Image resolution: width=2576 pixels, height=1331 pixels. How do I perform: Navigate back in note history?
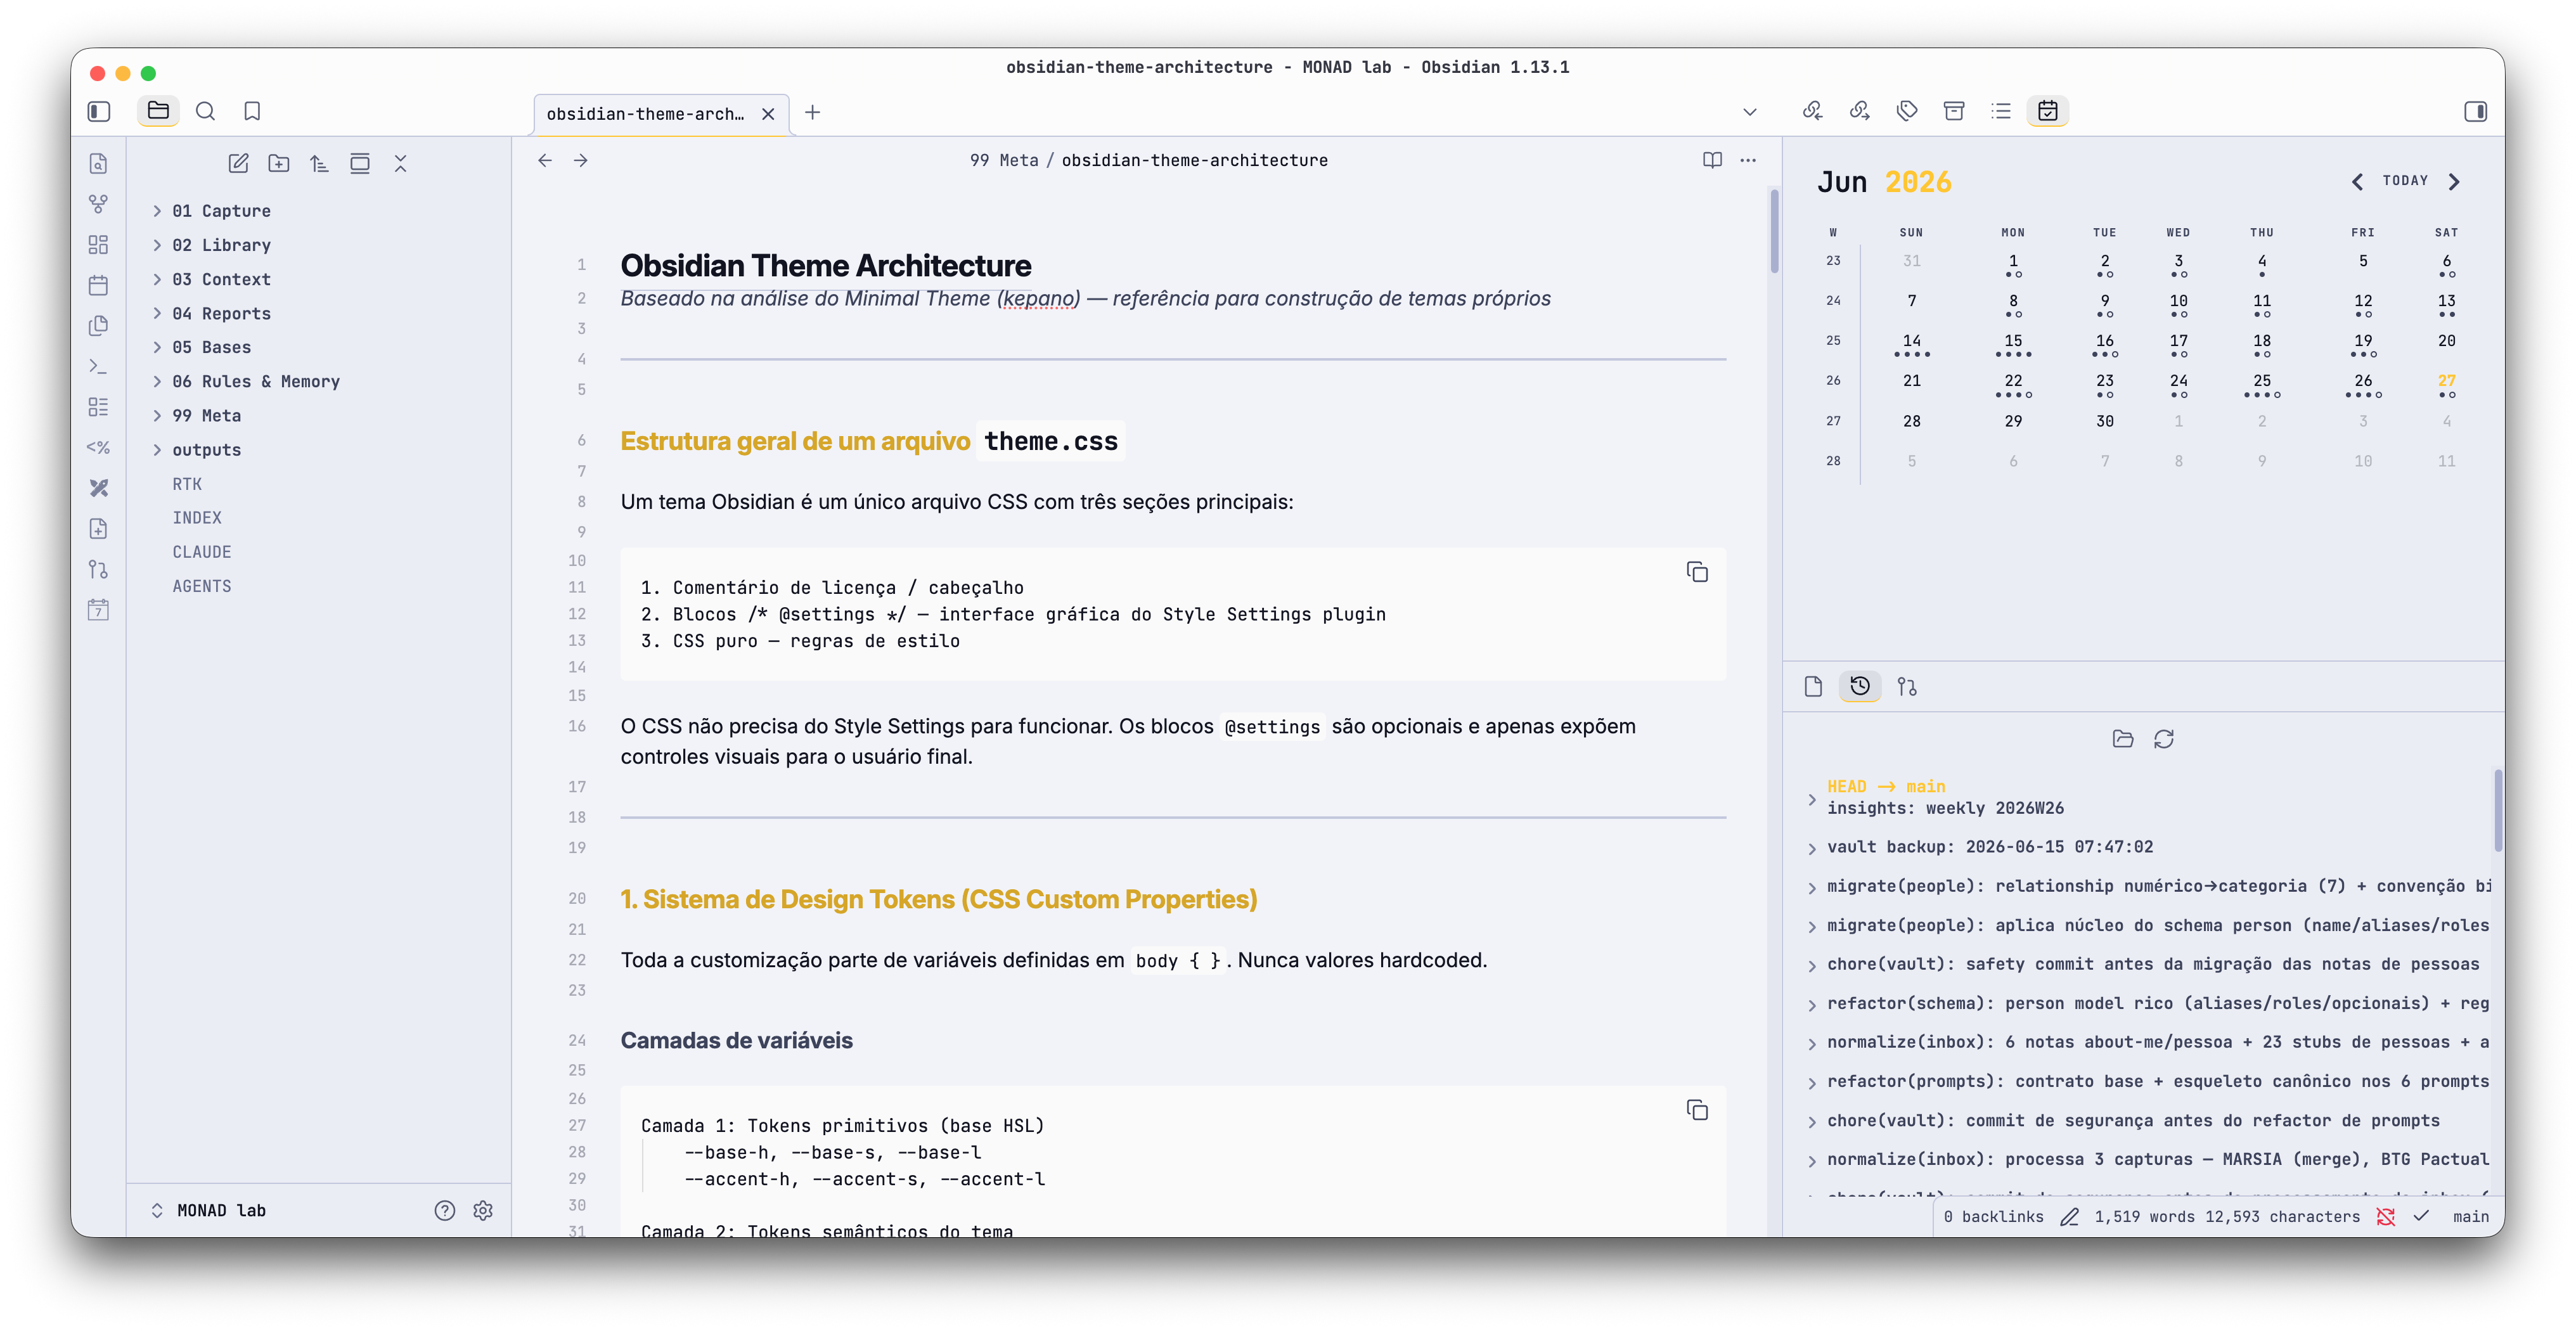(545, 160)
